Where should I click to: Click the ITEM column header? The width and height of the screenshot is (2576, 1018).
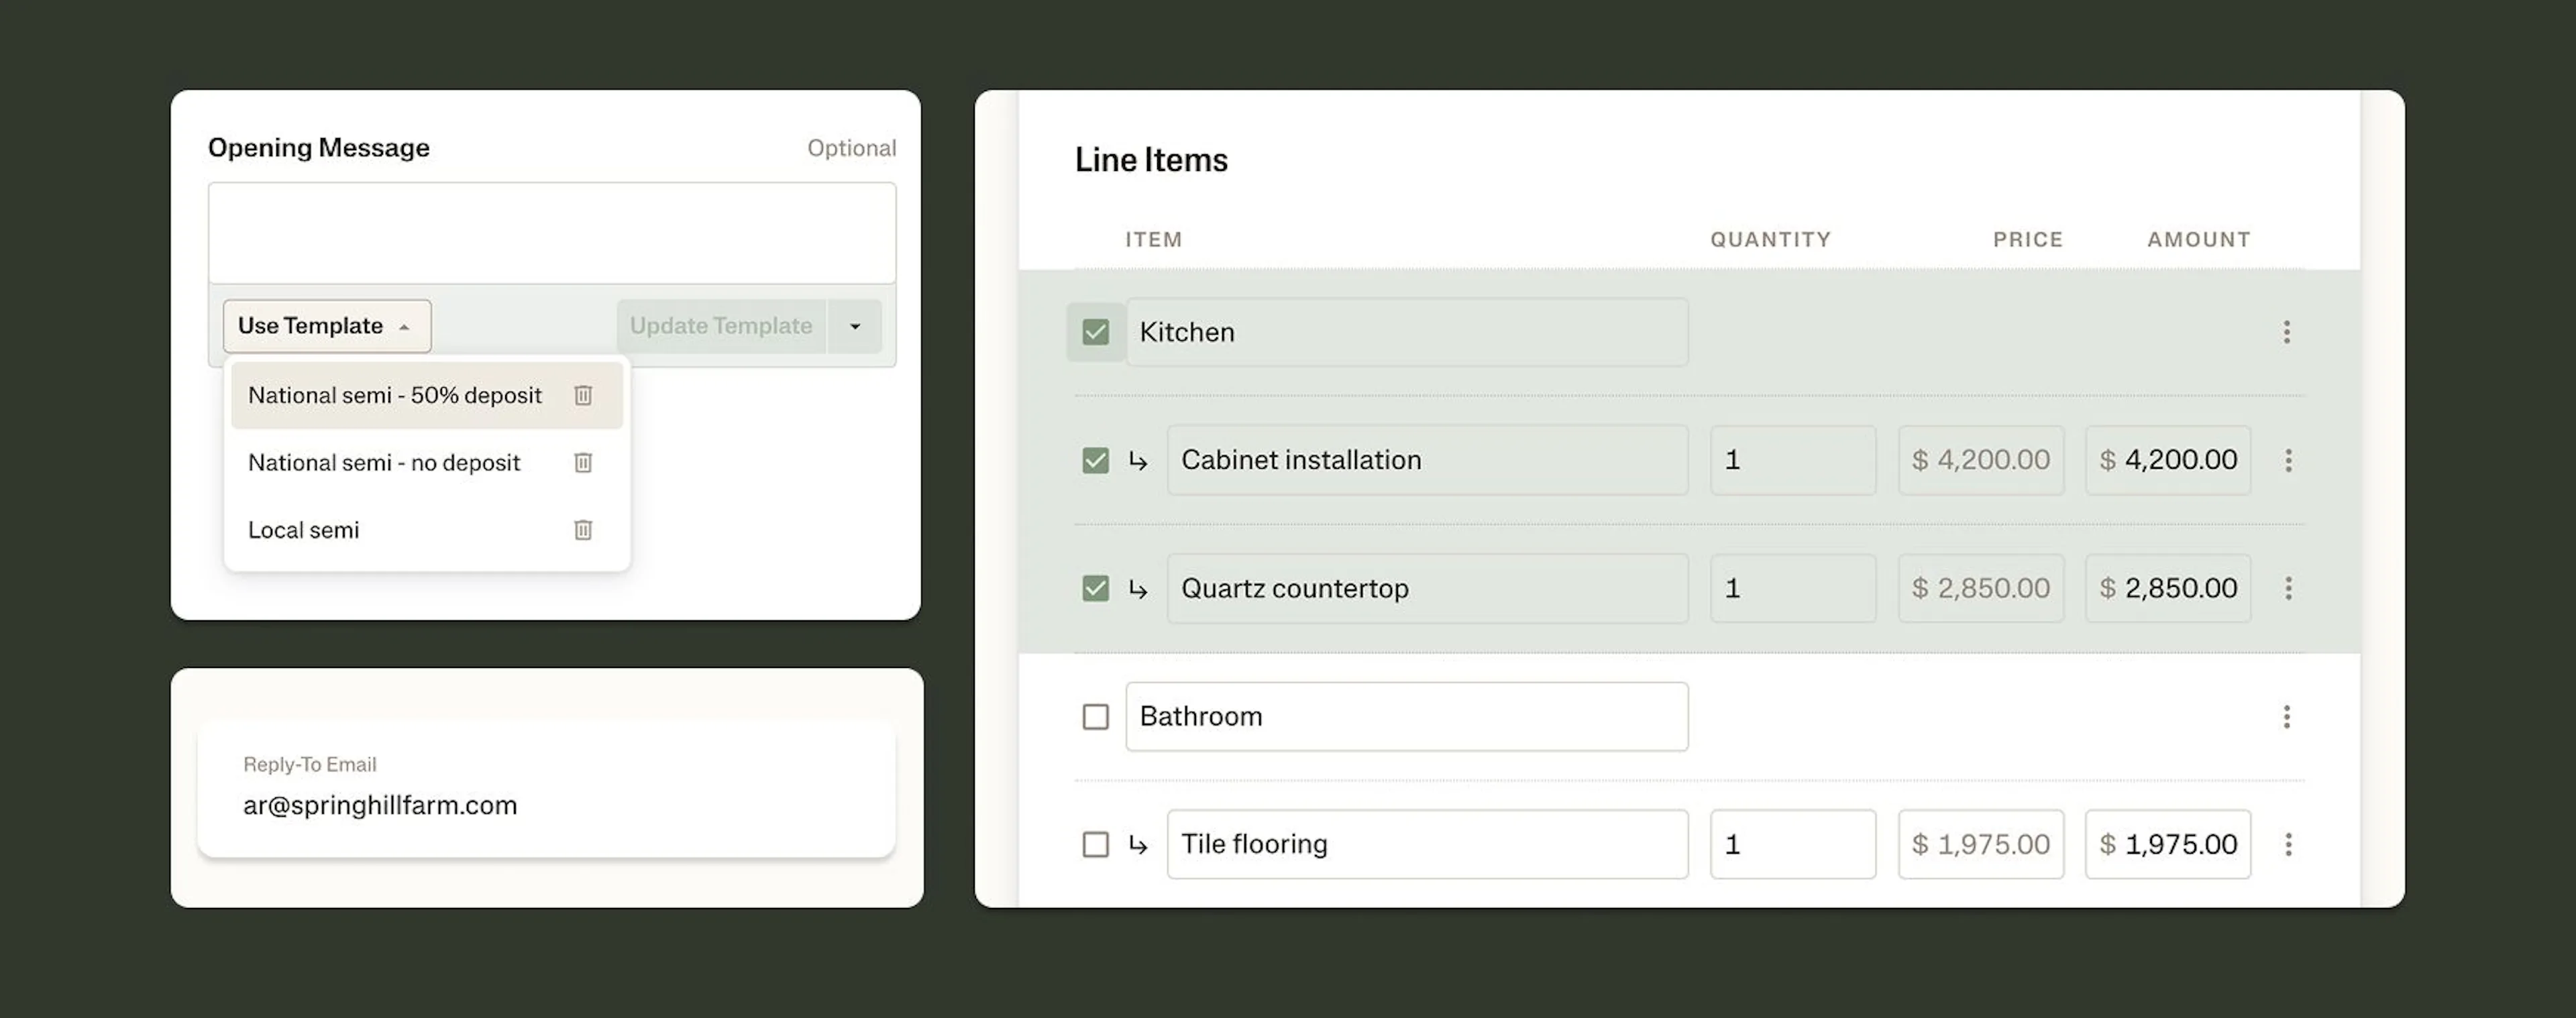pyautogui.click(x=1154, y=240)
